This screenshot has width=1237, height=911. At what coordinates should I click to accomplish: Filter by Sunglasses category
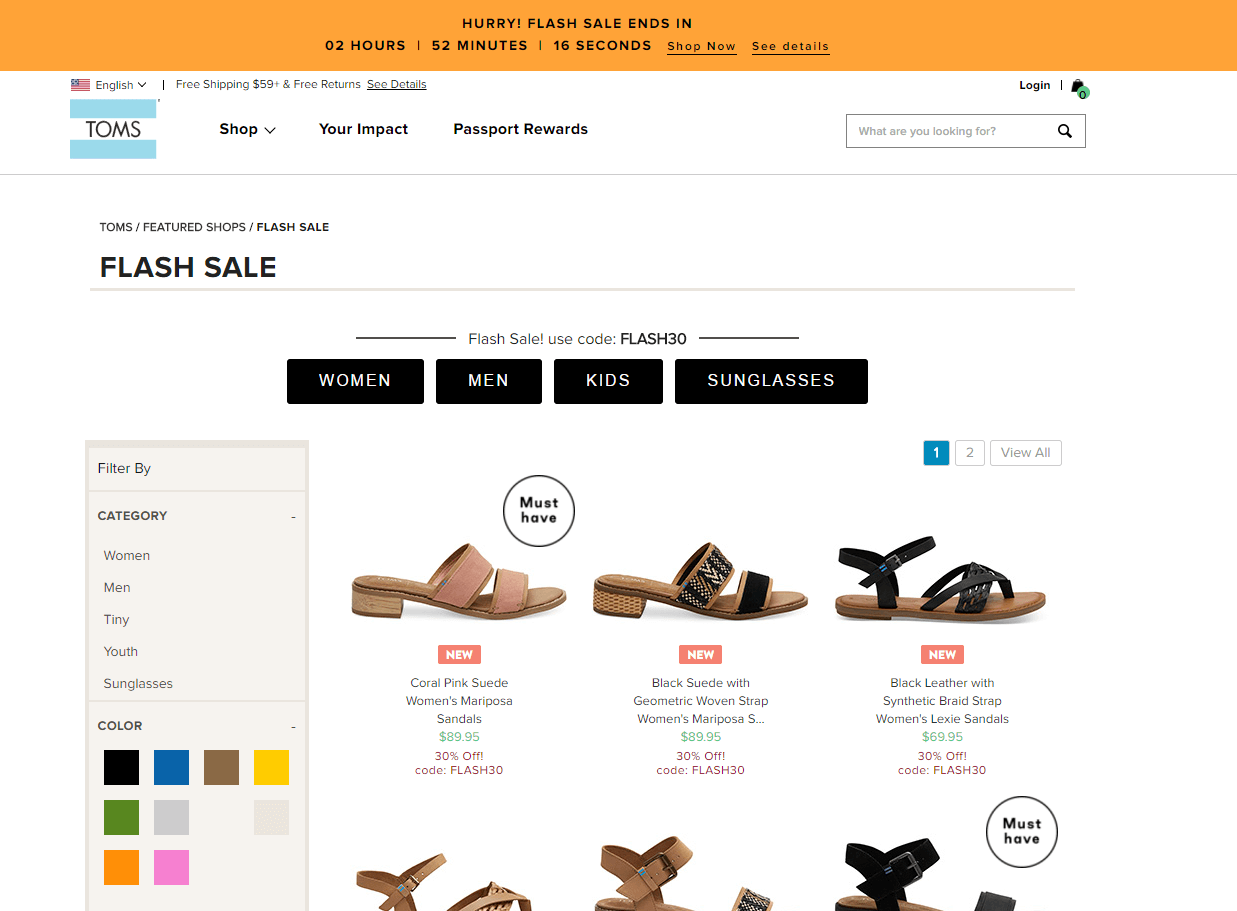[138, 683]
